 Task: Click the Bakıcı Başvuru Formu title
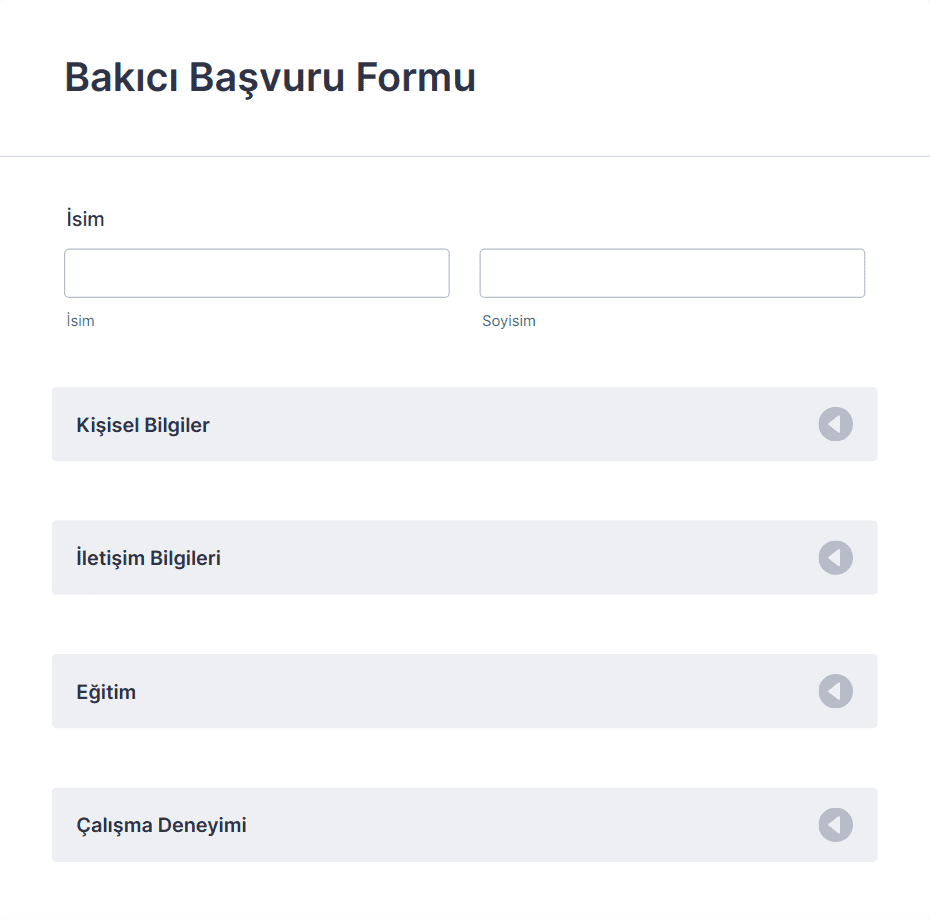pyautogui.click(x=270, y=78)
